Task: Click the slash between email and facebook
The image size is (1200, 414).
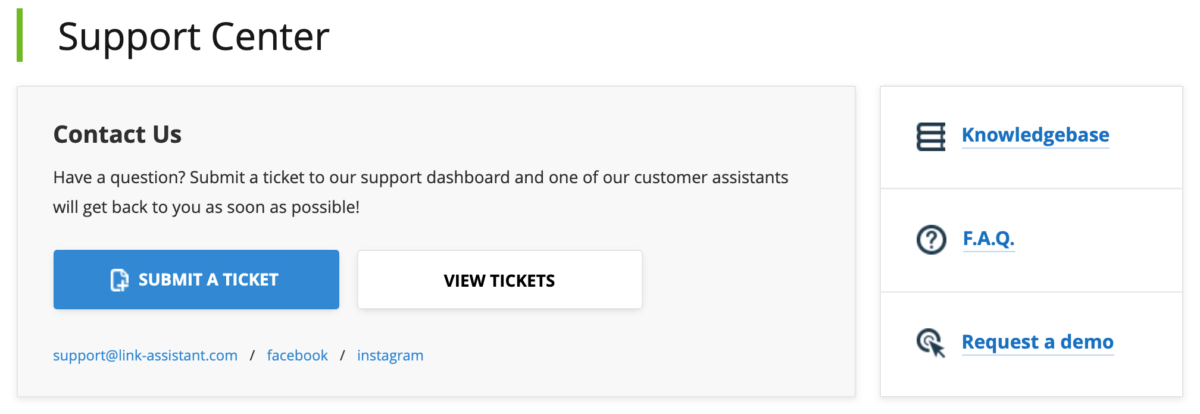Action: (x=252, y=355)
